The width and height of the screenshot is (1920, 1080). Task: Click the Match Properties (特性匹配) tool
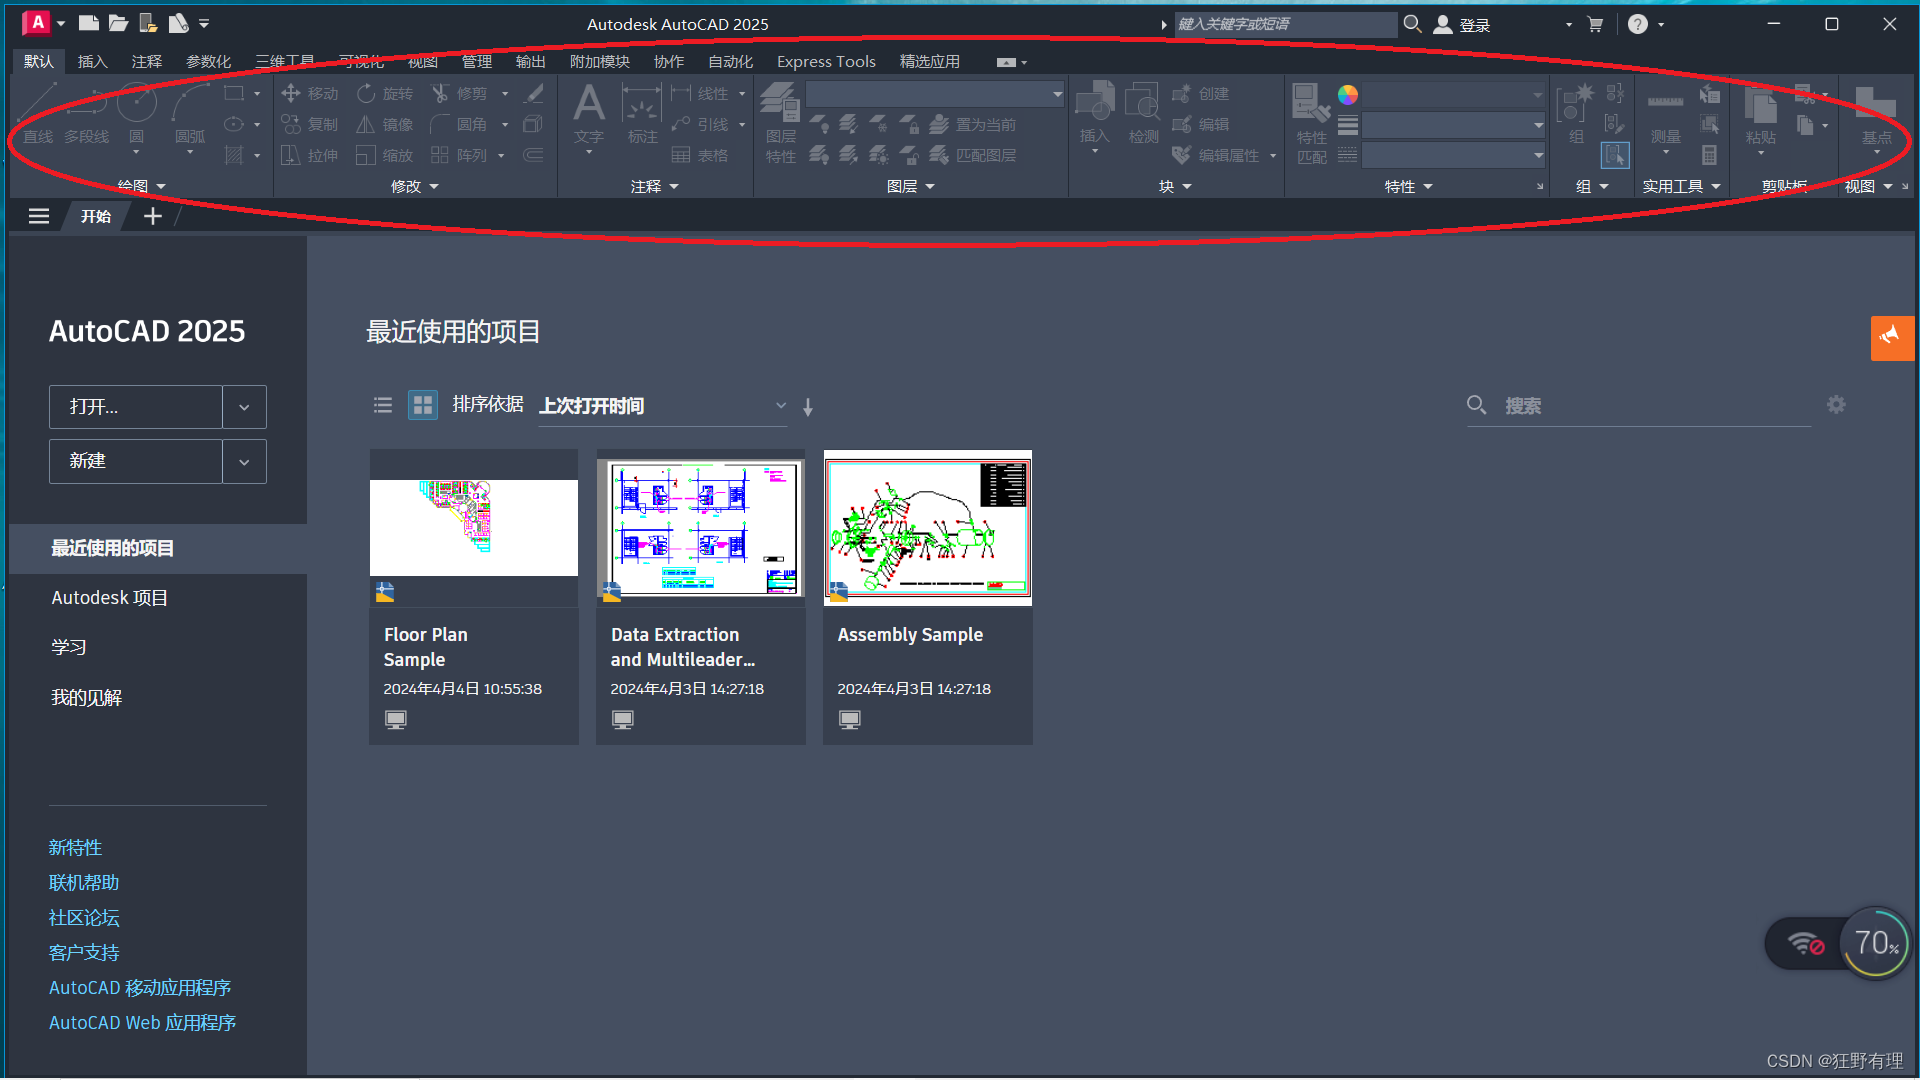pyautogui.click(x=1311, y=124)
